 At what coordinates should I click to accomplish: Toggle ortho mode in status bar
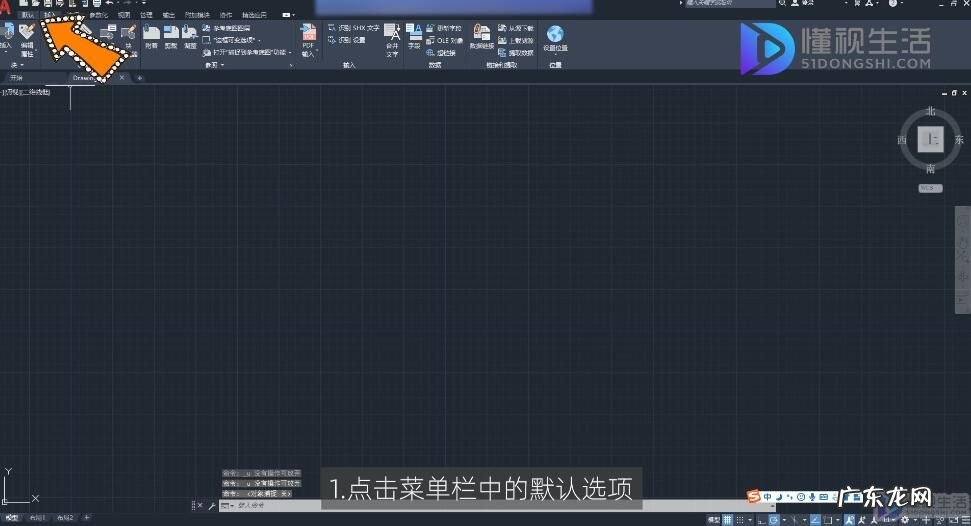coord(762,520)
